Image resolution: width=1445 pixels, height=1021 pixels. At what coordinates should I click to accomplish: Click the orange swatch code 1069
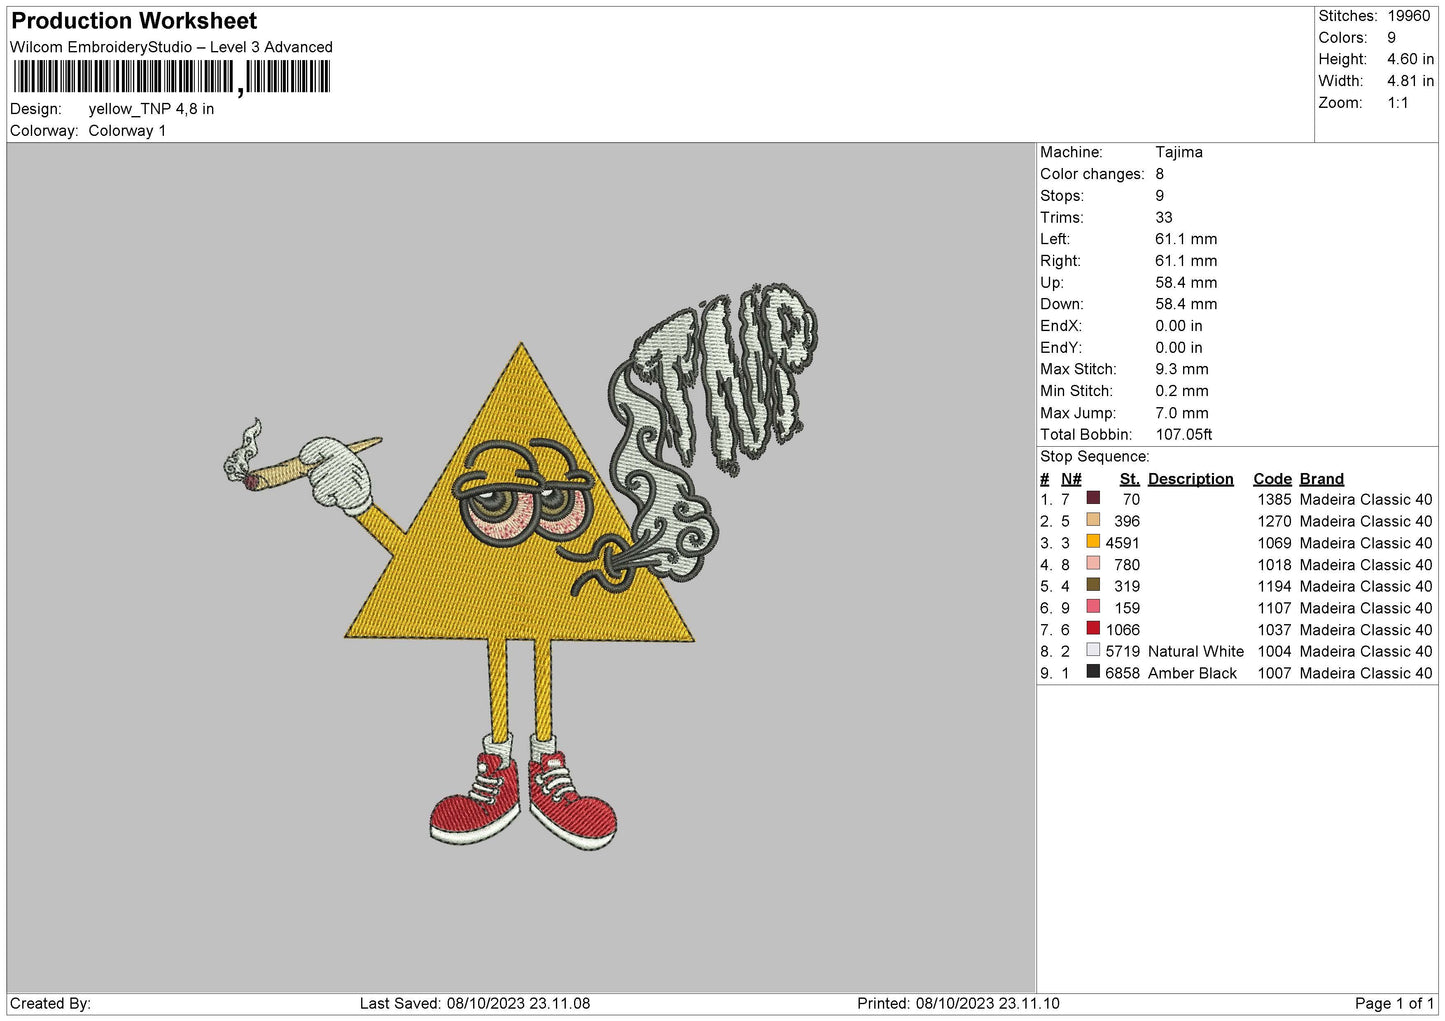pyautogui.click(x=1093, y=542)
